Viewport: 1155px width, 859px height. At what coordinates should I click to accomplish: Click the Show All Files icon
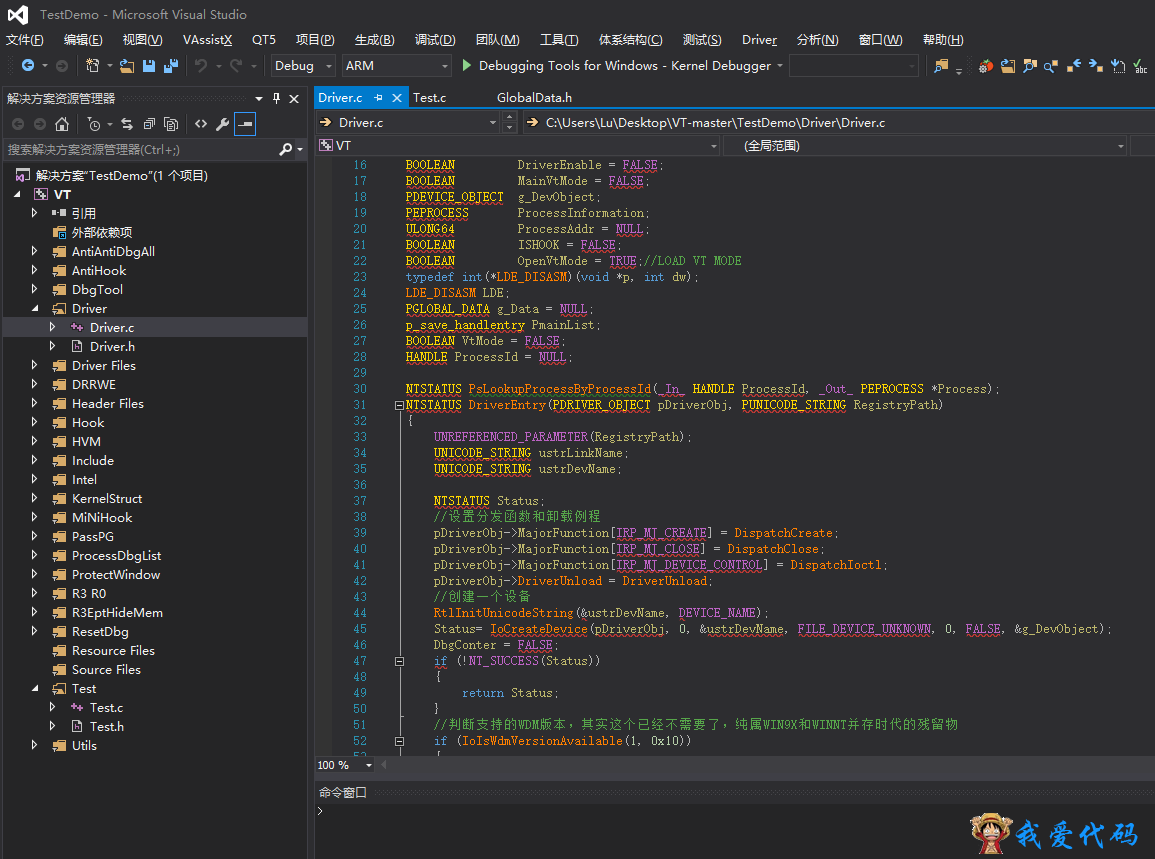[x=171, y=124]
